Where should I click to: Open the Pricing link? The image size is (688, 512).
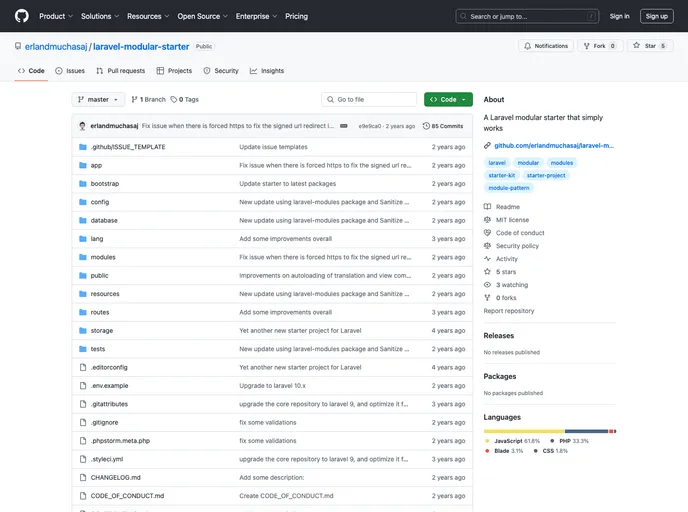[297, 16]
